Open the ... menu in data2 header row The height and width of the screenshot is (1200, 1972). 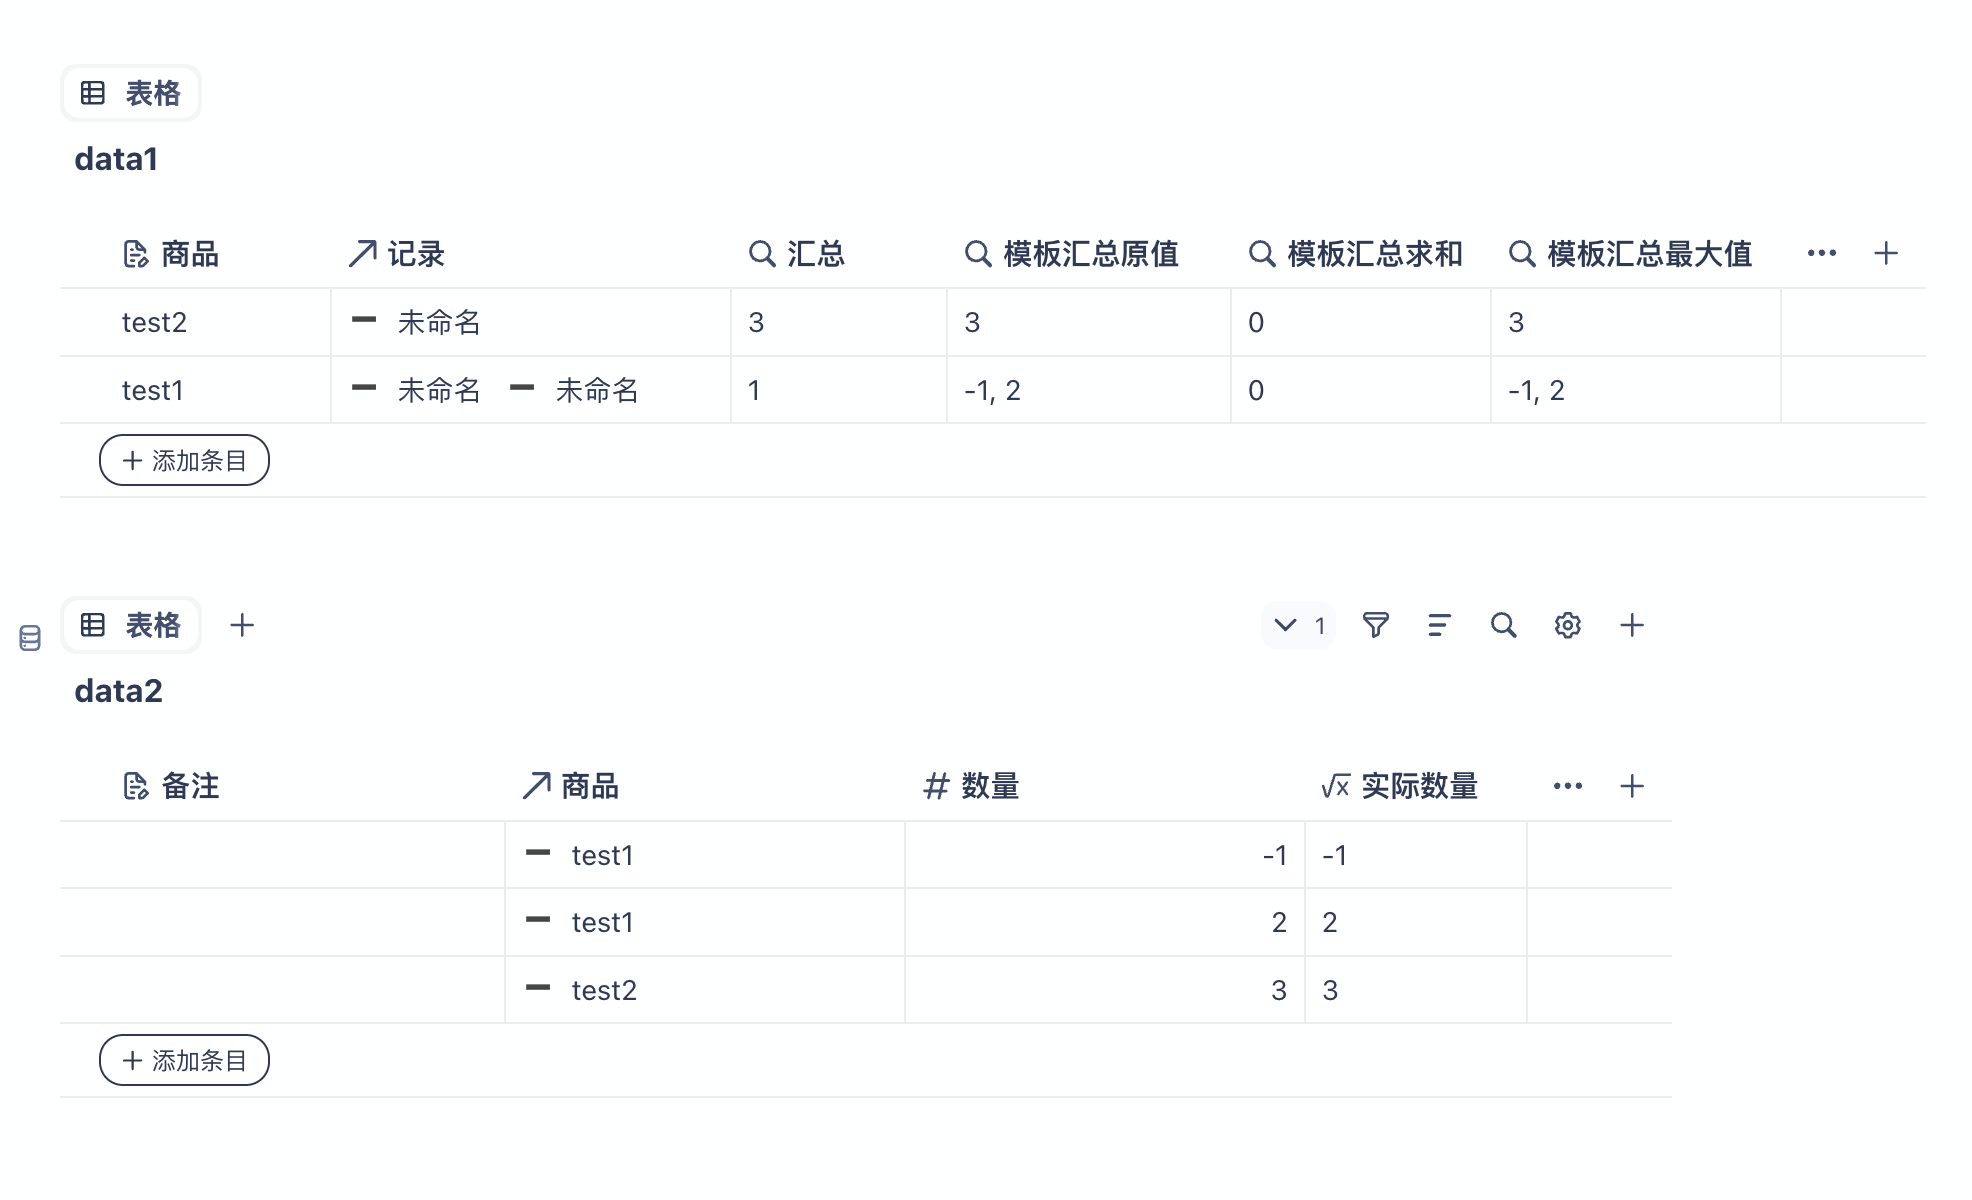[x=1567, y=786]
